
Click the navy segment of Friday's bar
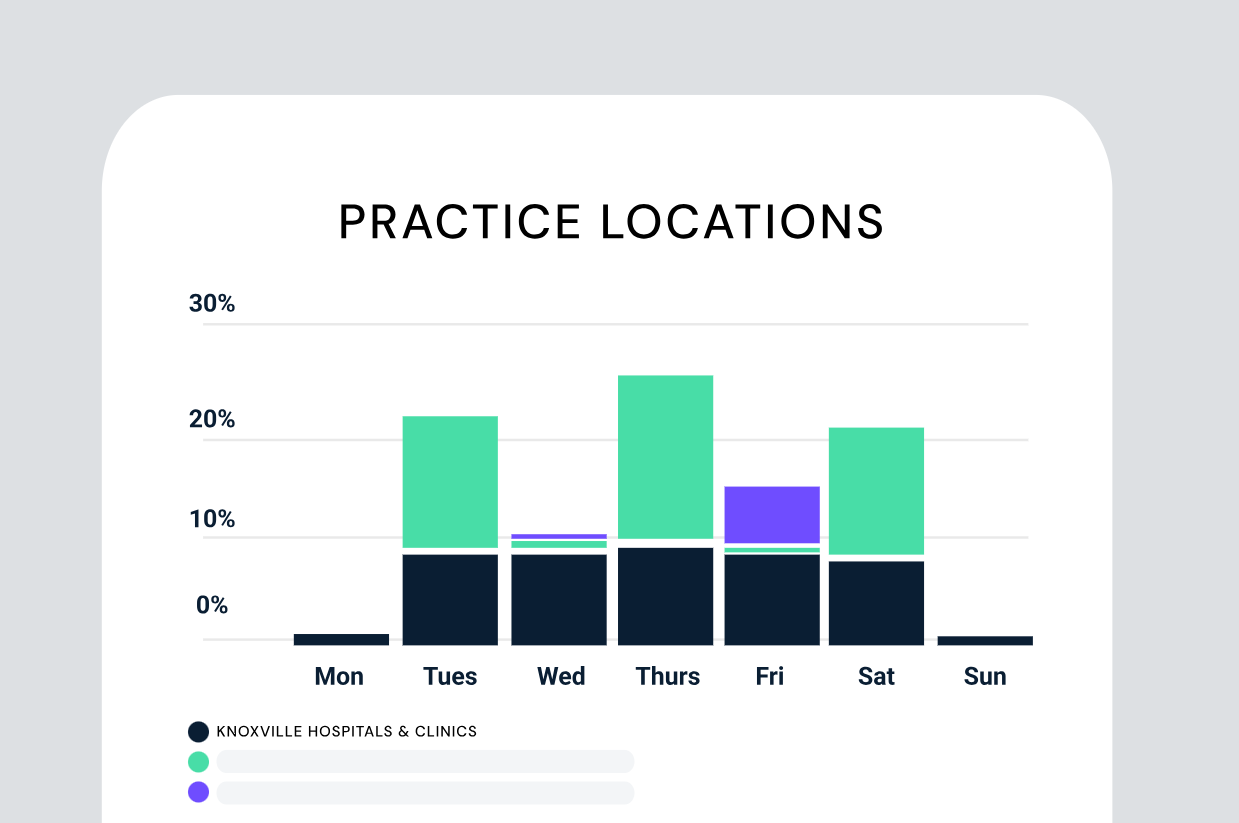pyautogui.click(x=772, y=599)
